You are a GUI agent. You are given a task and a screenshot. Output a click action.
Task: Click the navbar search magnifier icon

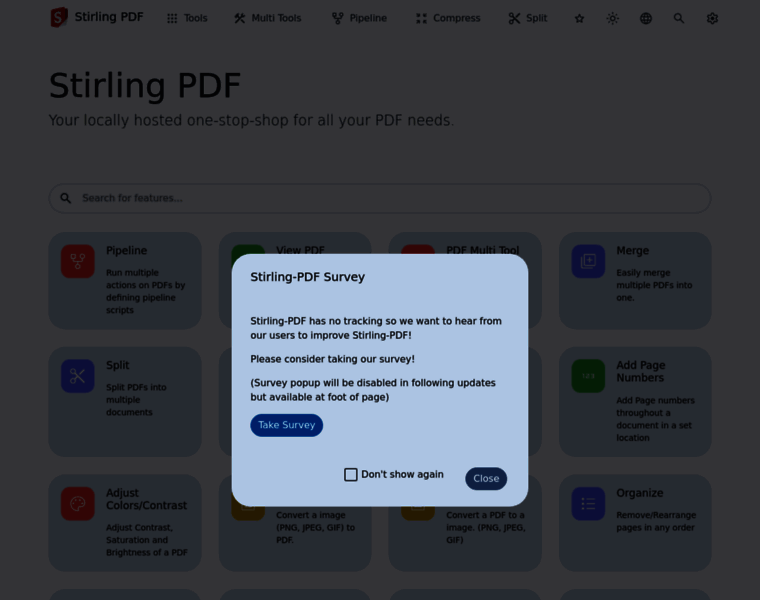[679, 18]
